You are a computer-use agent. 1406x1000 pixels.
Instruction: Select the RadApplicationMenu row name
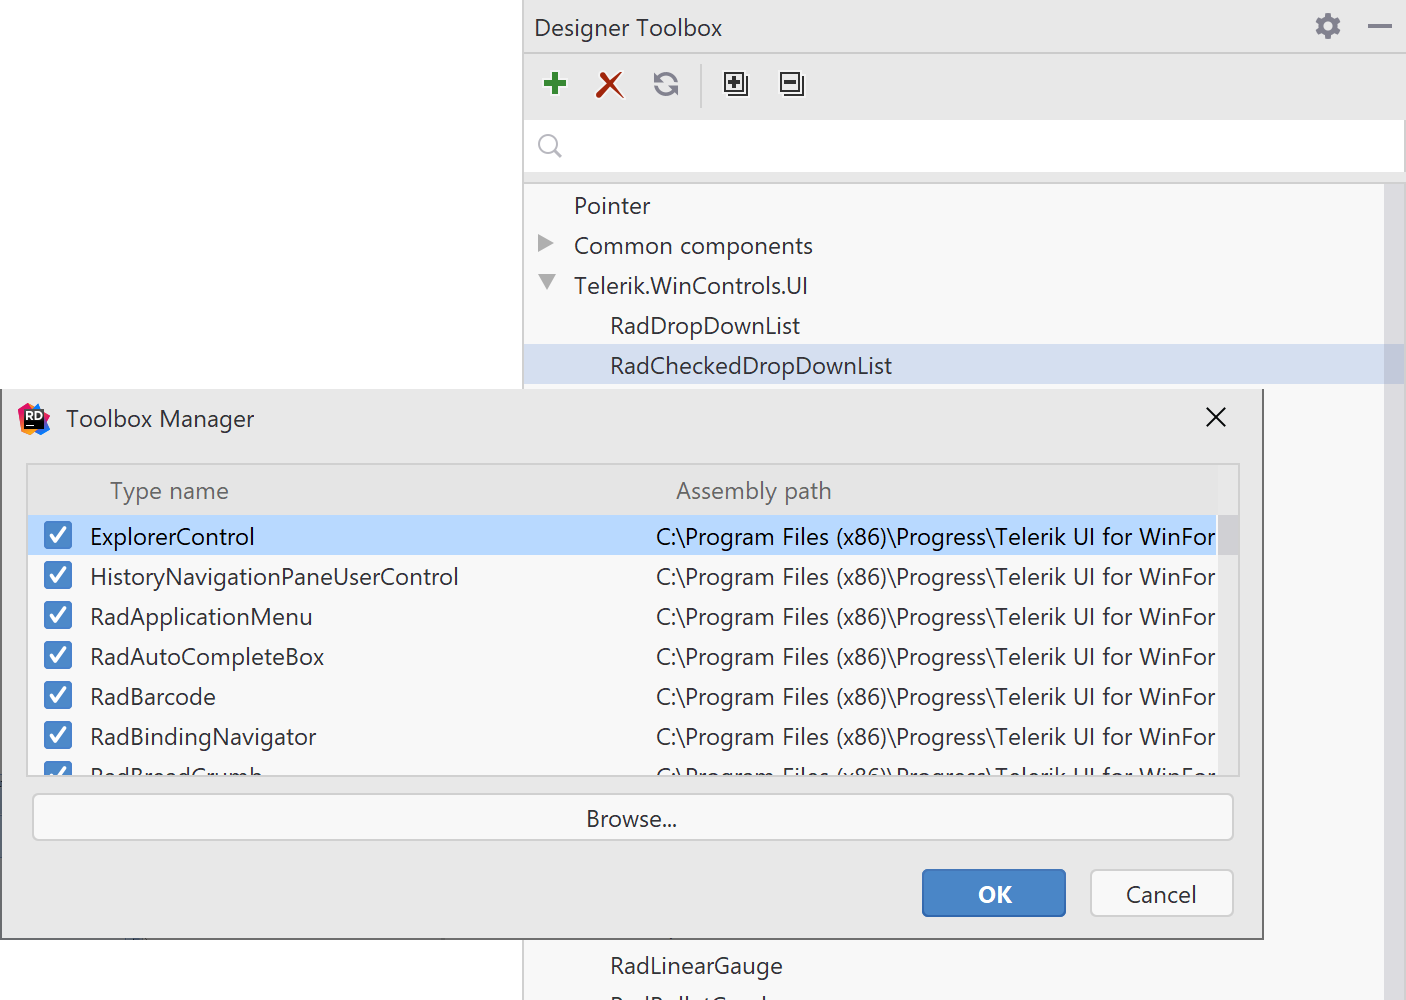tap(201, 617)
